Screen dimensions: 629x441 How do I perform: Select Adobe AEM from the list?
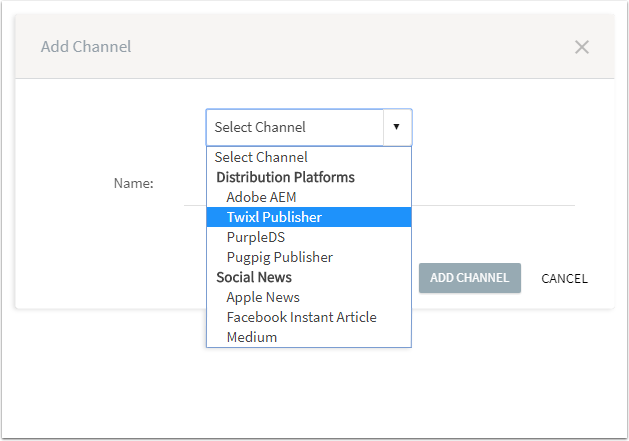pos(309,197)
